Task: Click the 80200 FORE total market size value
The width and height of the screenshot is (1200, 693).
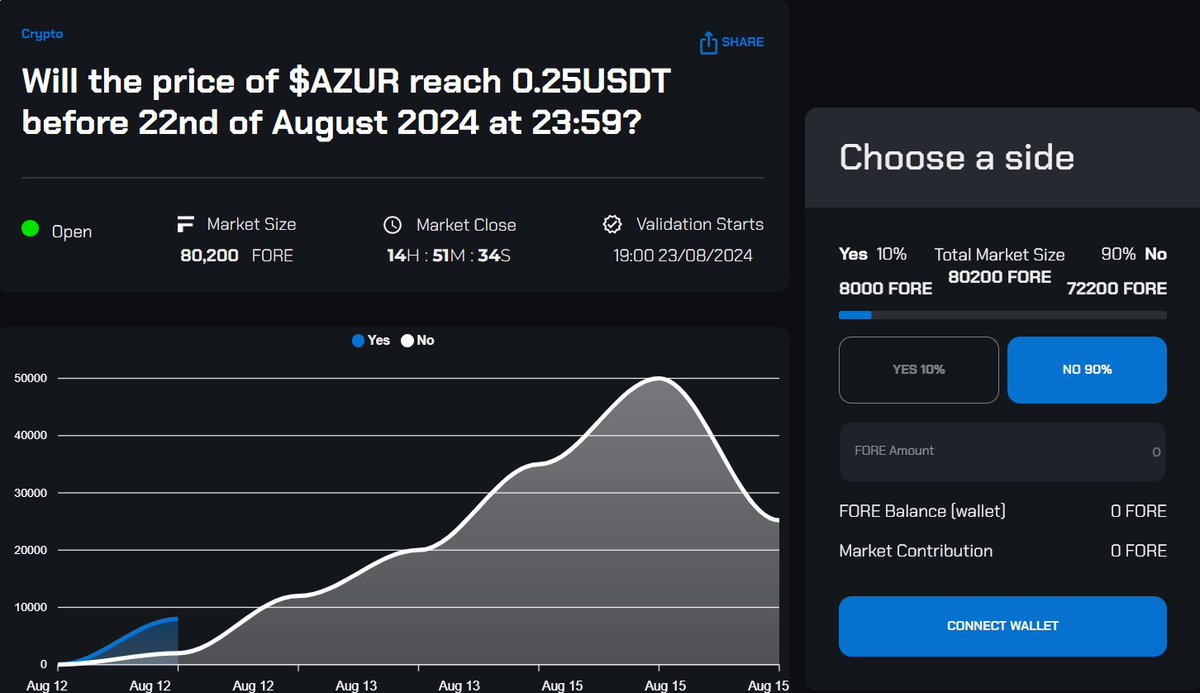Action: (x=1000, y=277)
